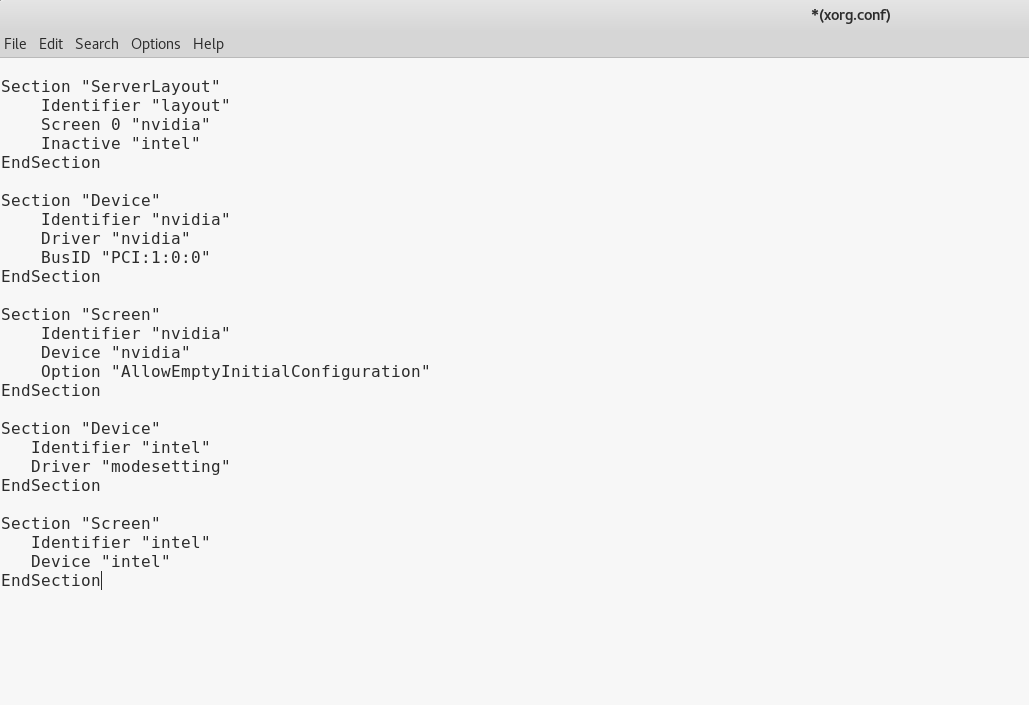Click the AllowEmptyInitialConfiguration option text
1029x705 pixels.
271,372
